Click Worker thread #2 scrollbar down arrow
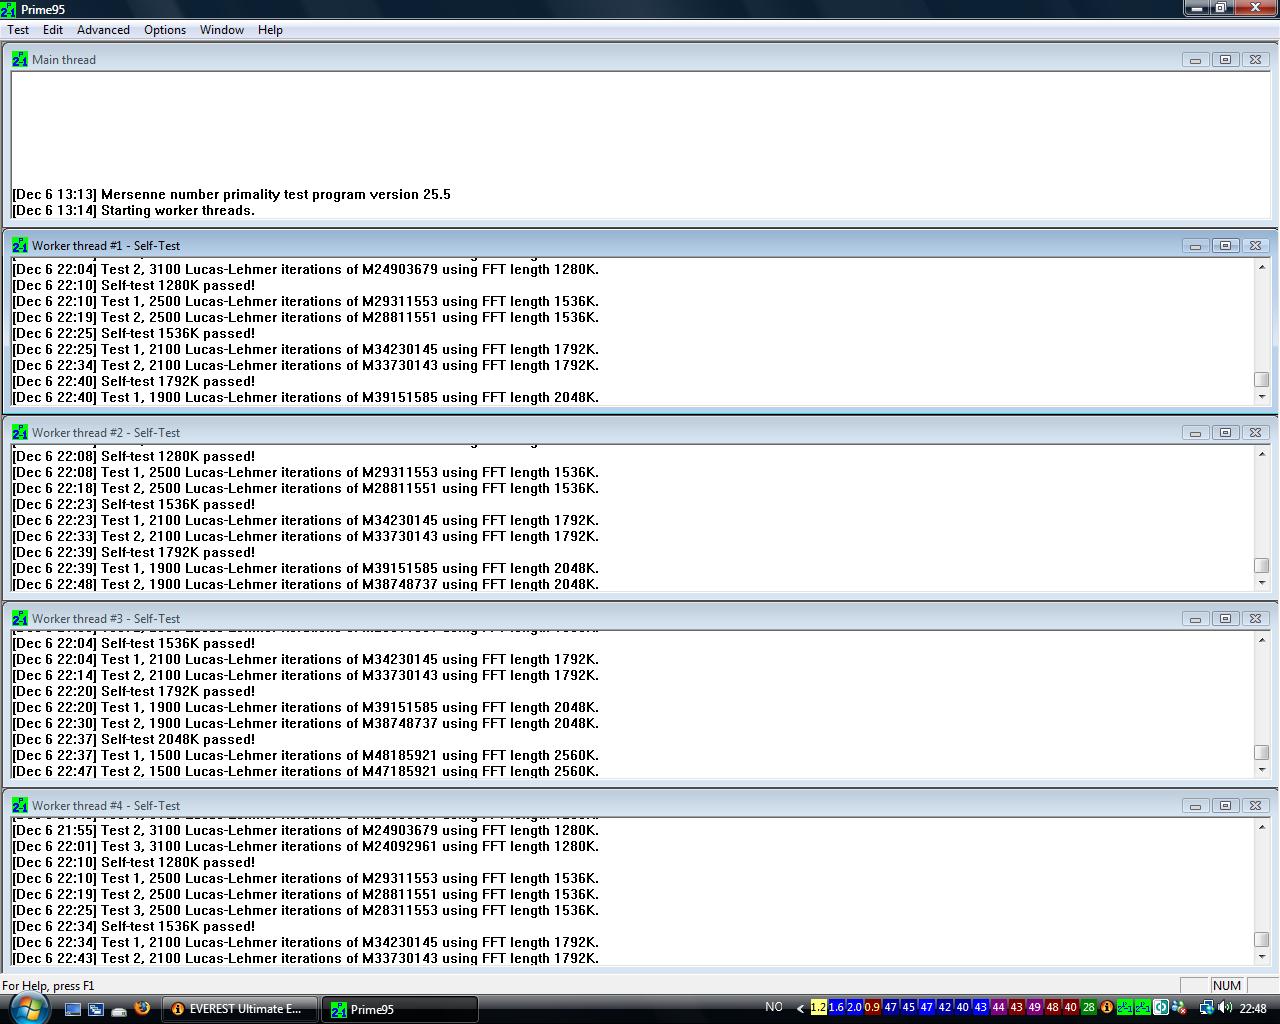1280x1024 pixels. pos(1262,583)
